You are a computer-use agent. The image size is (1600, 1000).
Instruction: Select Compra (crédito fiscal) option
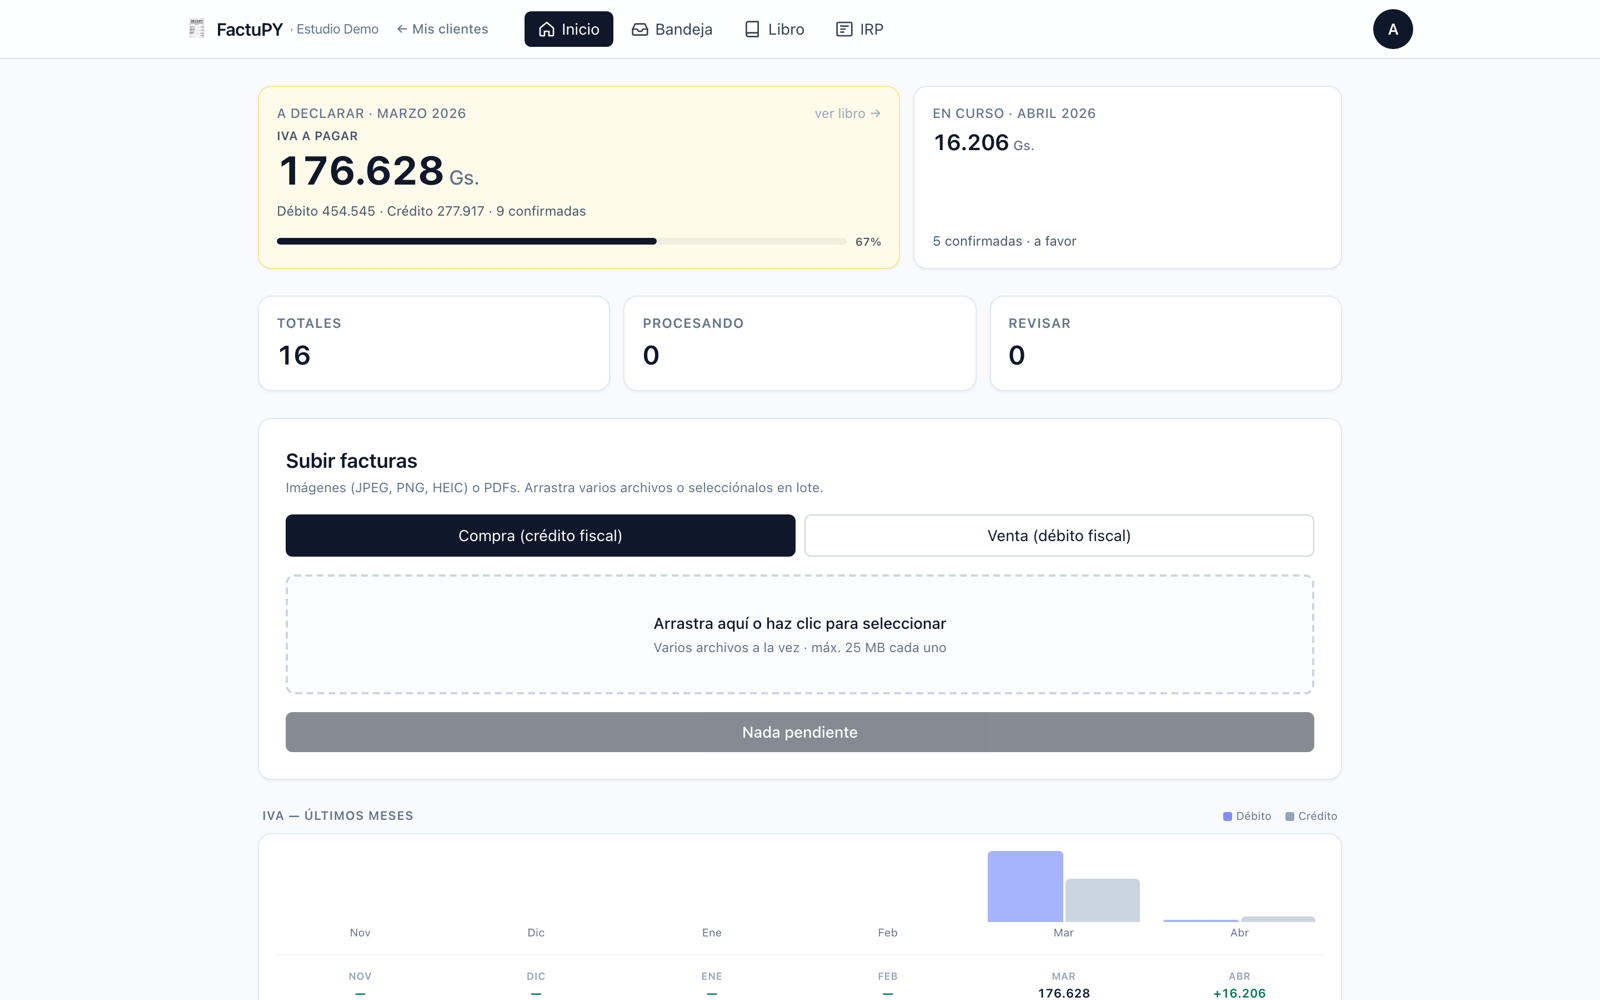[x=540, y=536]
